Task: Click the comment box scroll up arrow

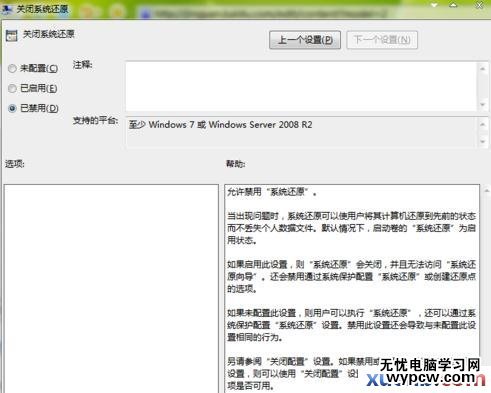Action: click(x=482, y=69)
